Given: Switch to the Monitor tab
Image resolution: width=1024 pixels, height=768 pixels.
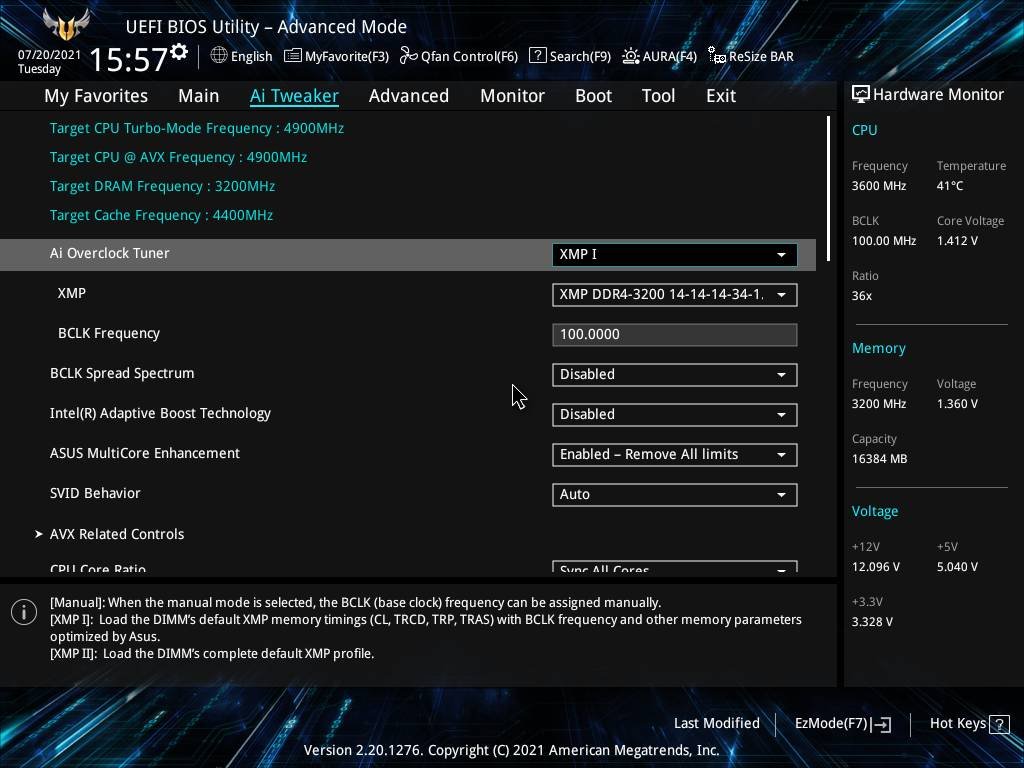Looking at the screenshot, I should coord(512,96).
